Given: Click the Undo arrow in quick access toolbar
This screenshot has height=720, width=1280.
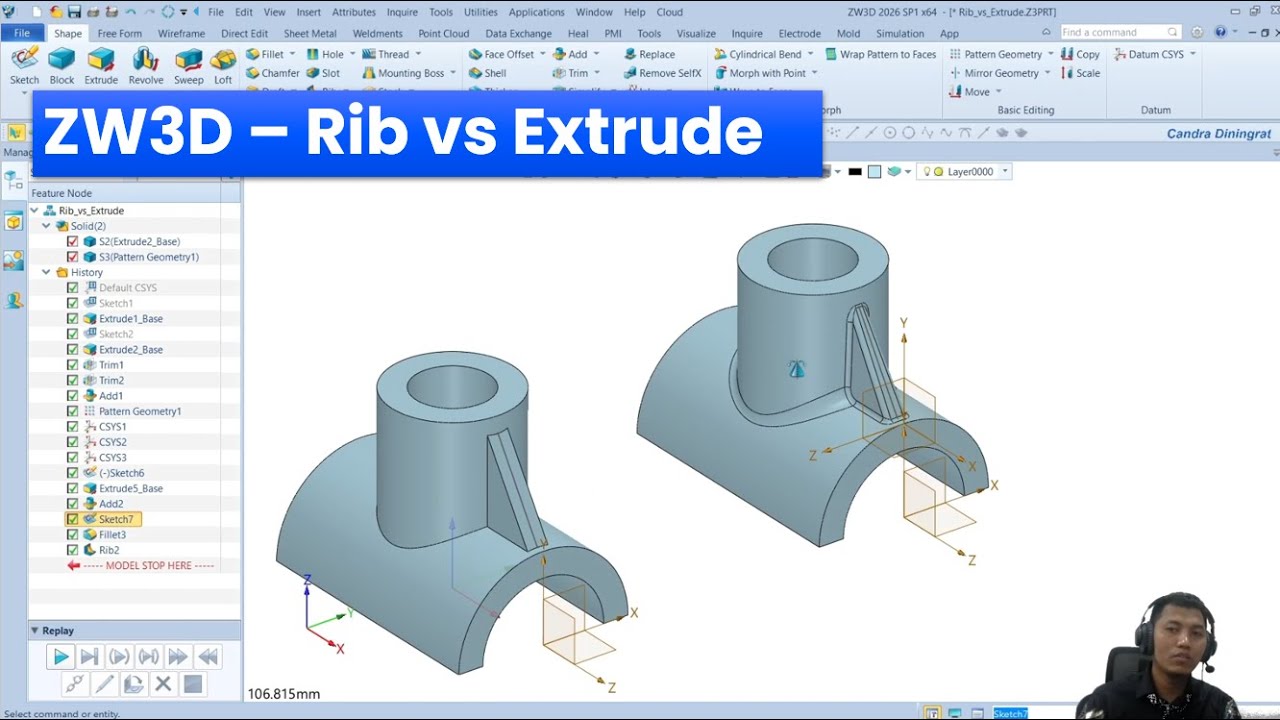Looking at the screenshot, I should [x=129, y=12].
